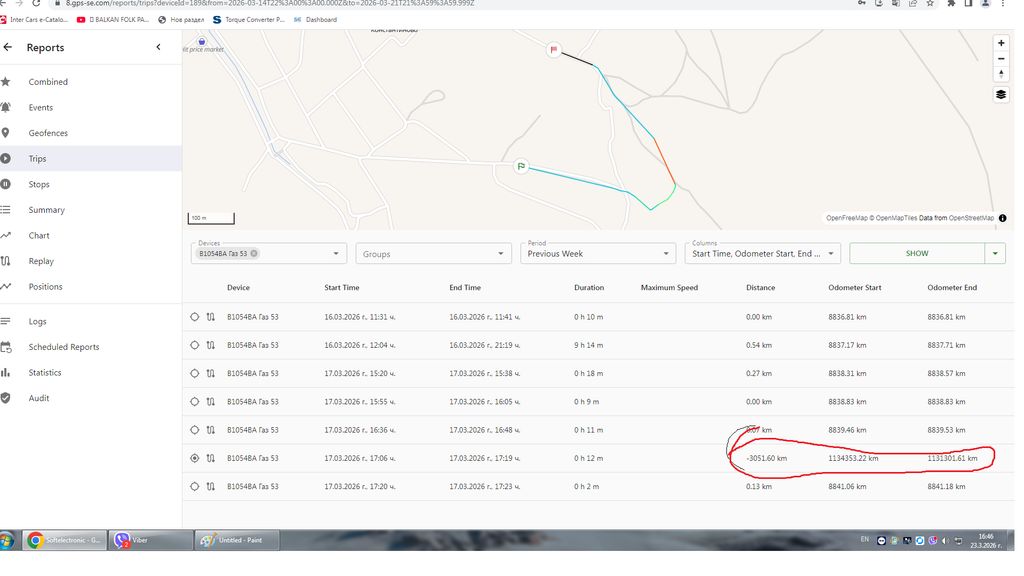Click the -3051.60 km distance cell

point(767,458)
